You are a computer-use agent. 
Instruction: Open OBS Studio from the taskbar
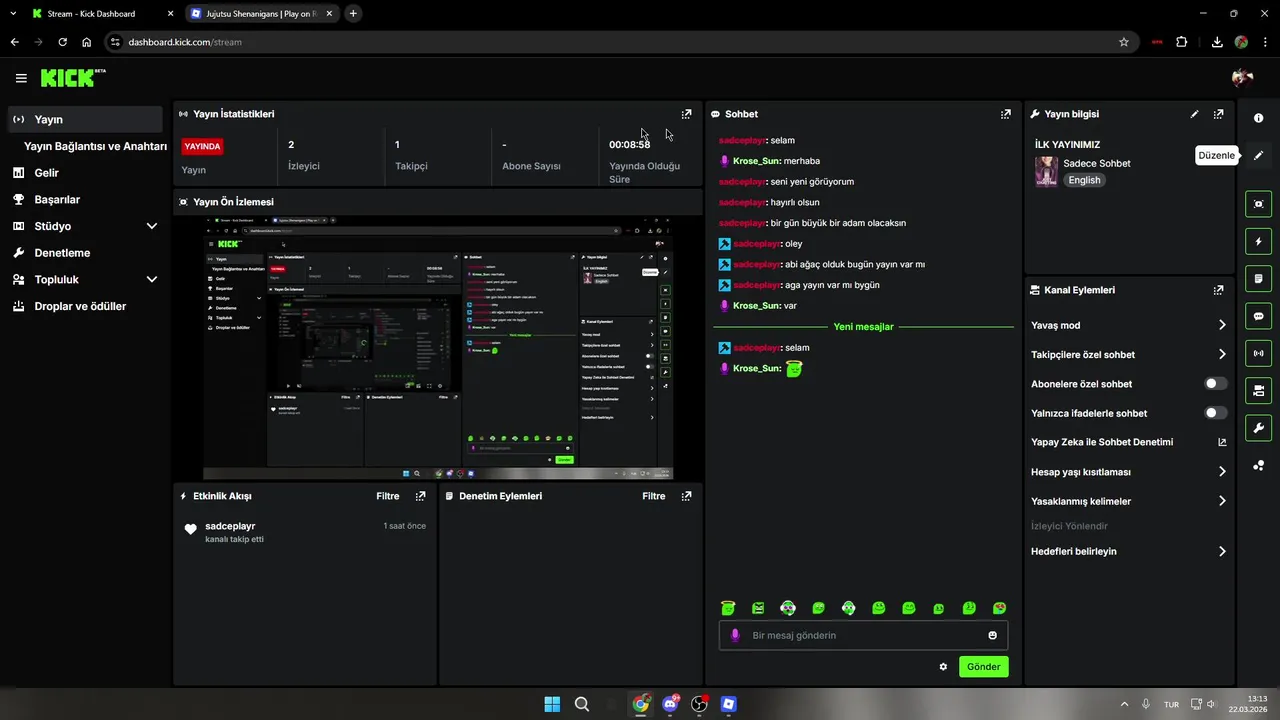pyautogui.click(x=699, y=704)
